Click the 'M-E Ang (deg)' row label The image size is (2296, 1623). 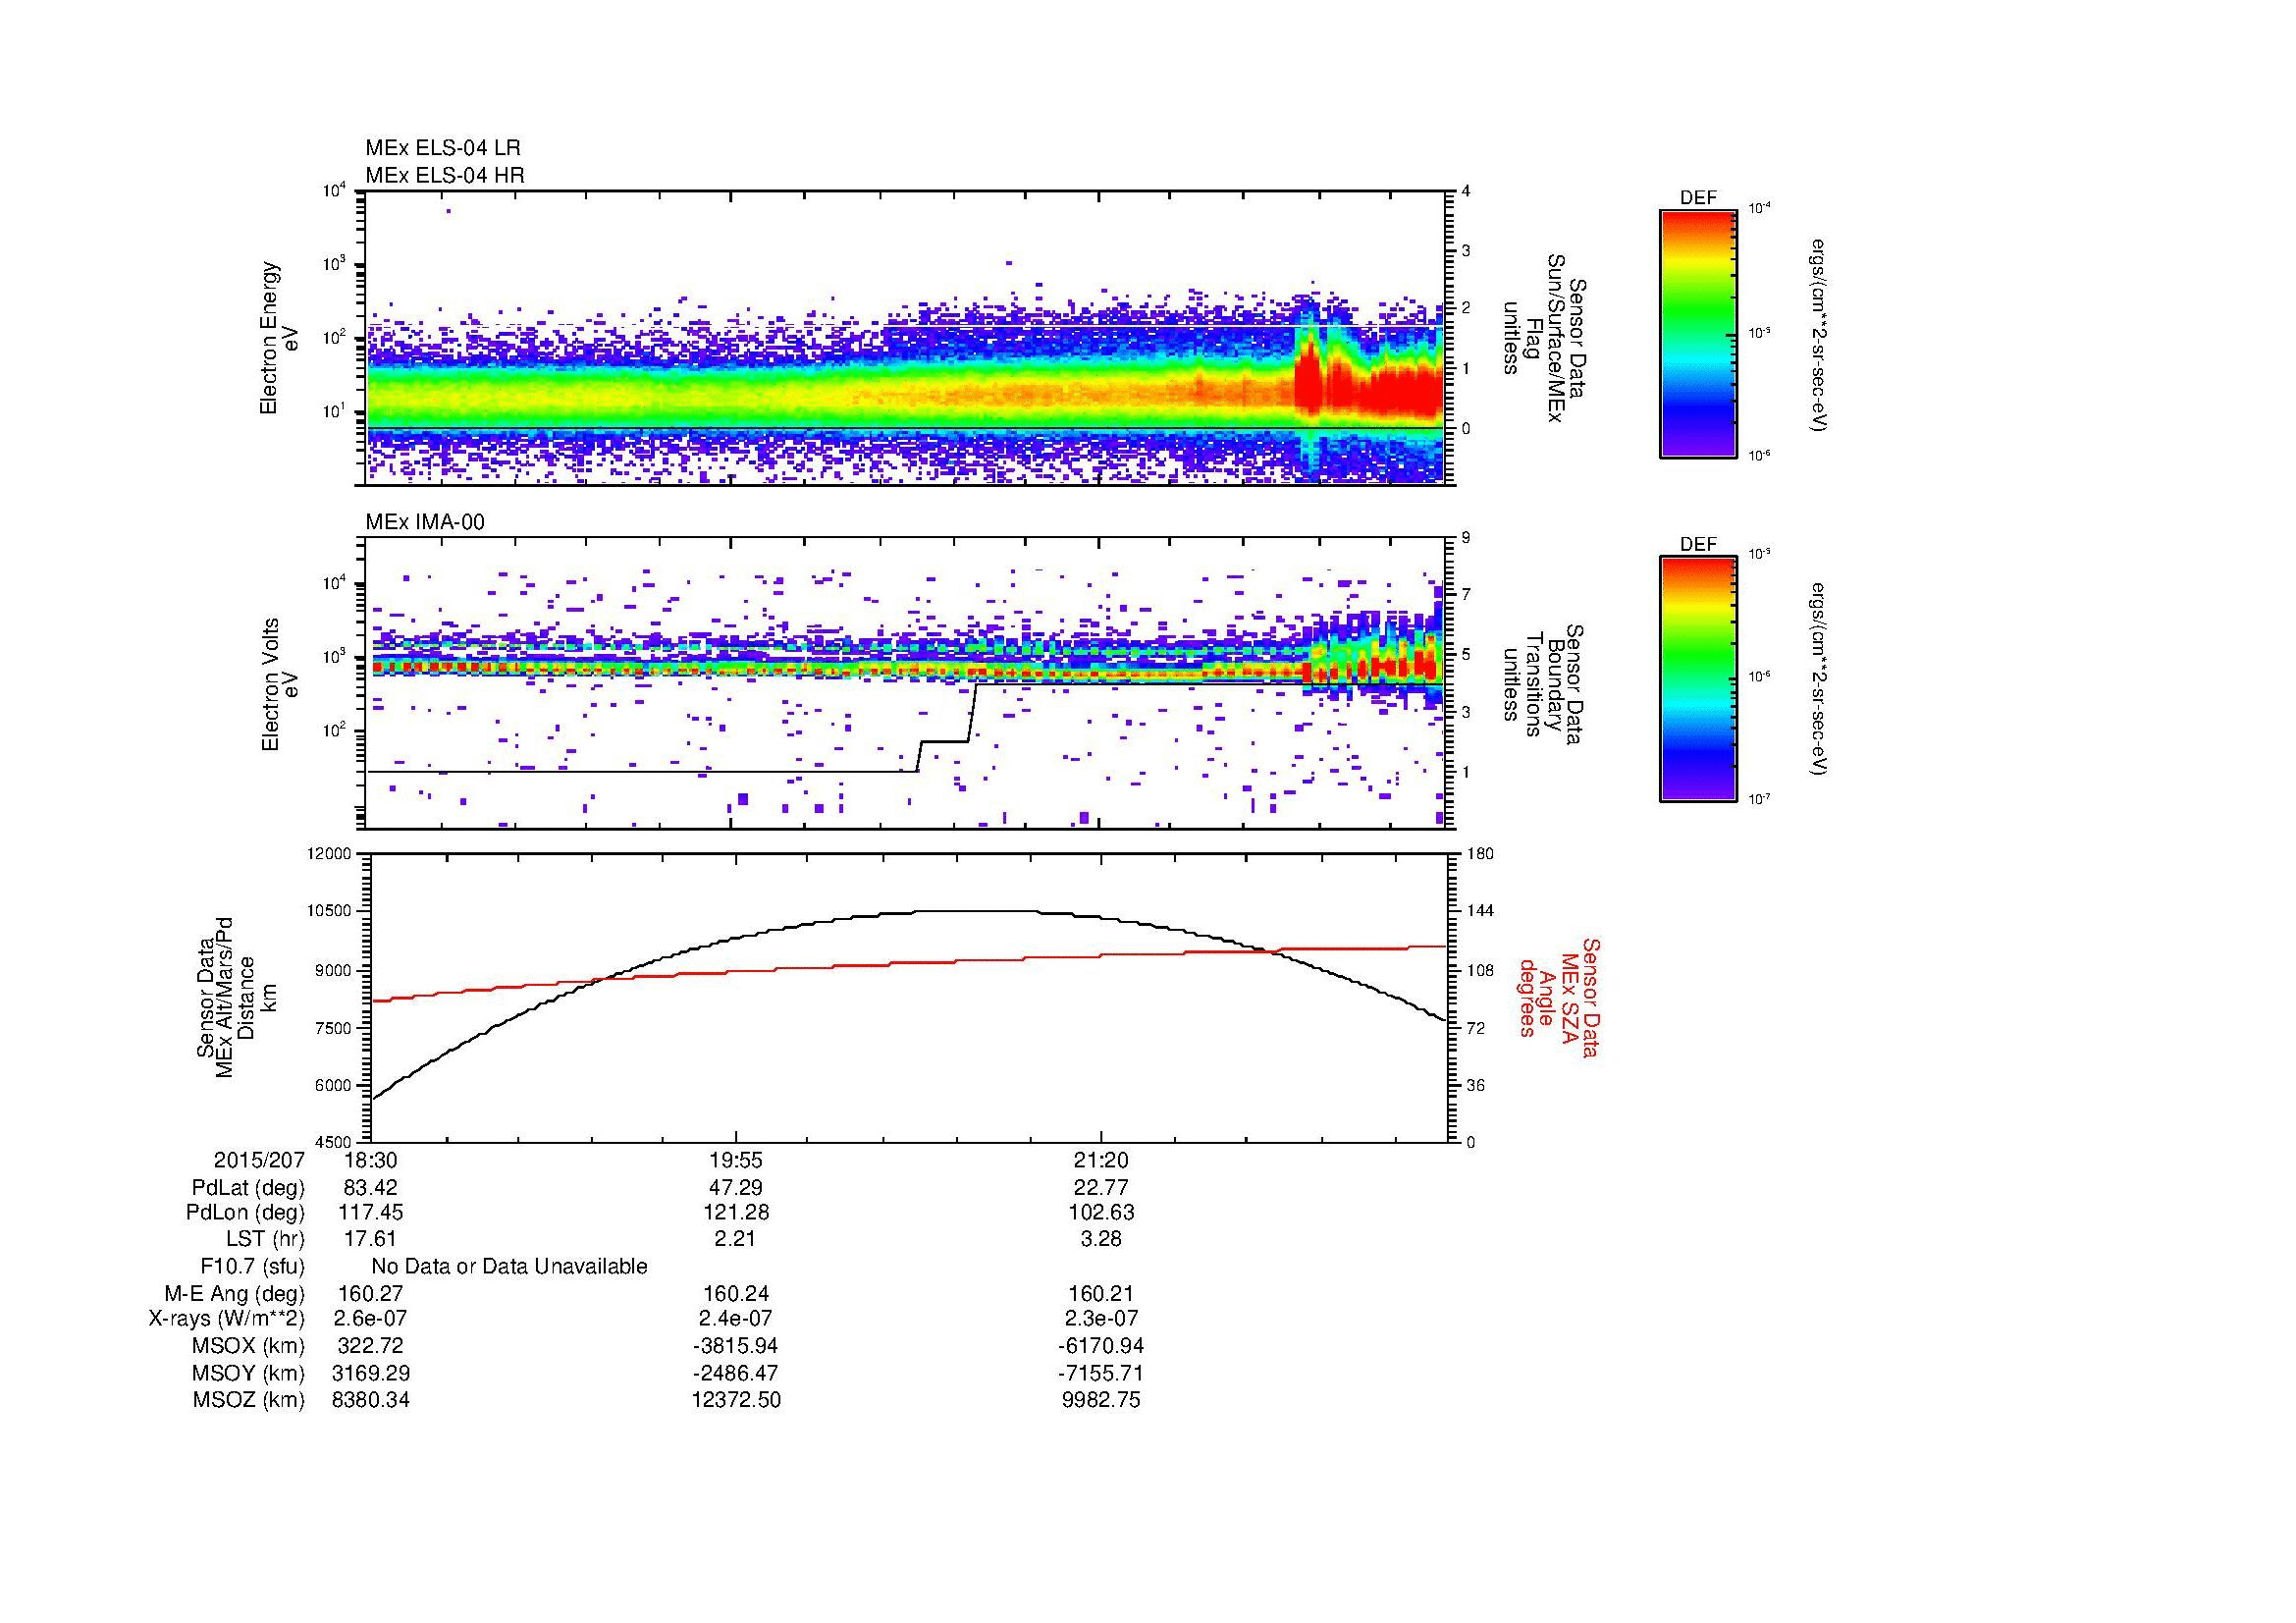(234, 1293)
